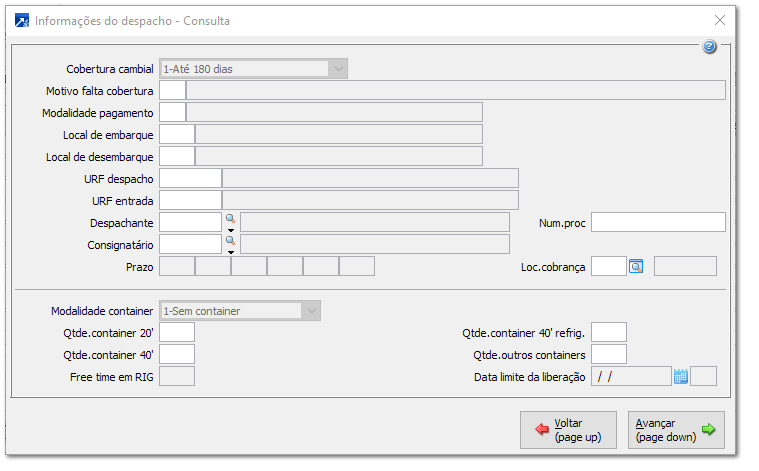The height and width of the screenshot is (471, 759).
Task: Expand the Modalidade container dropdown
Action: pos(311,311)
